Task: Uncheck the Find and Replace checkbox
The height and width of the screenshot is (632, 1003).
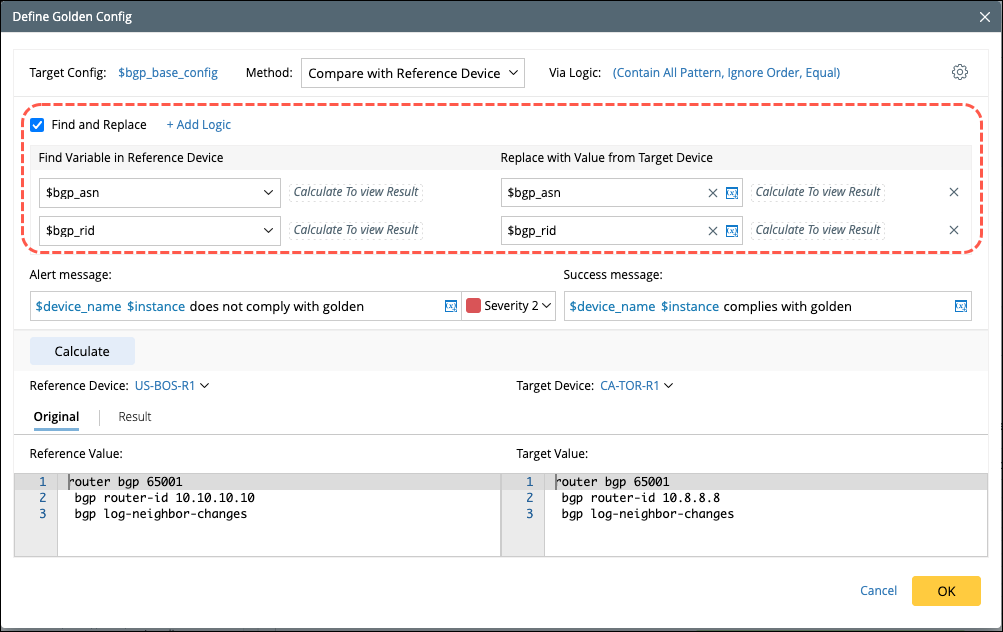Action: click(x=37, y=125)
